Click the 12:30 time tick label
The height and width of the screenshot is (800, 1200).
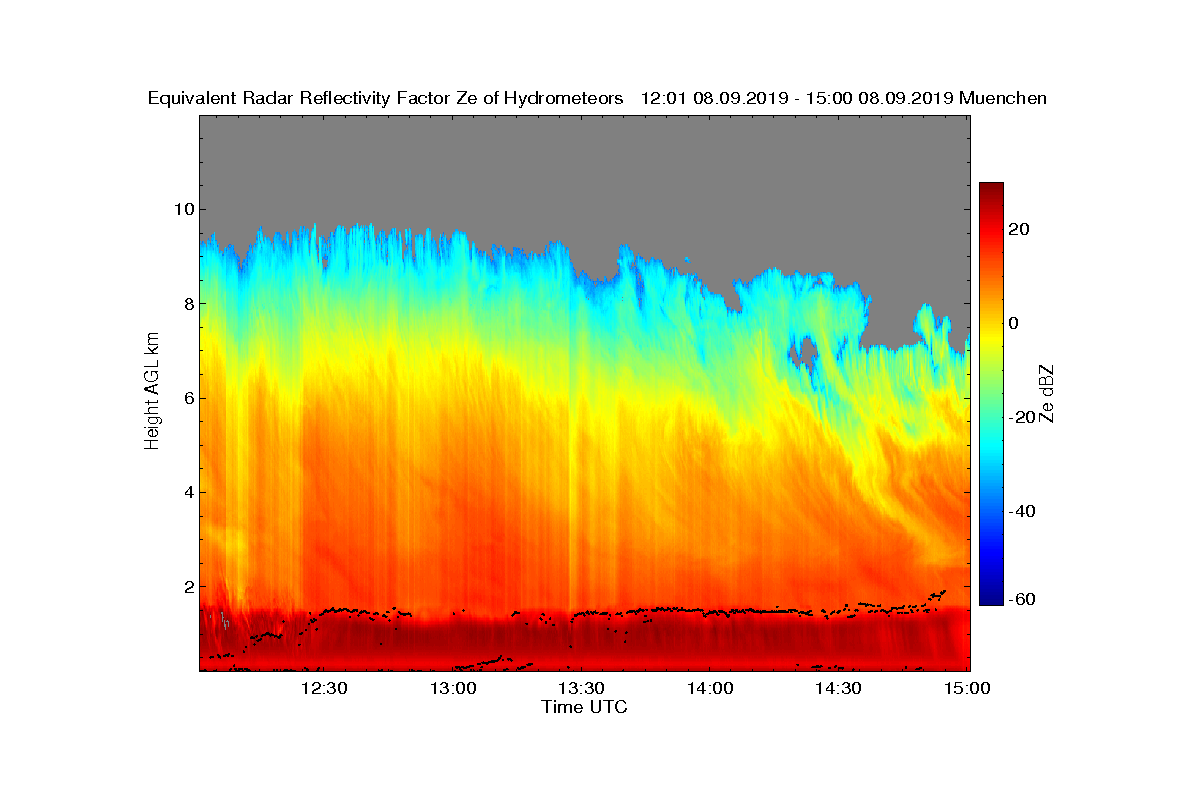click(324, 688)
